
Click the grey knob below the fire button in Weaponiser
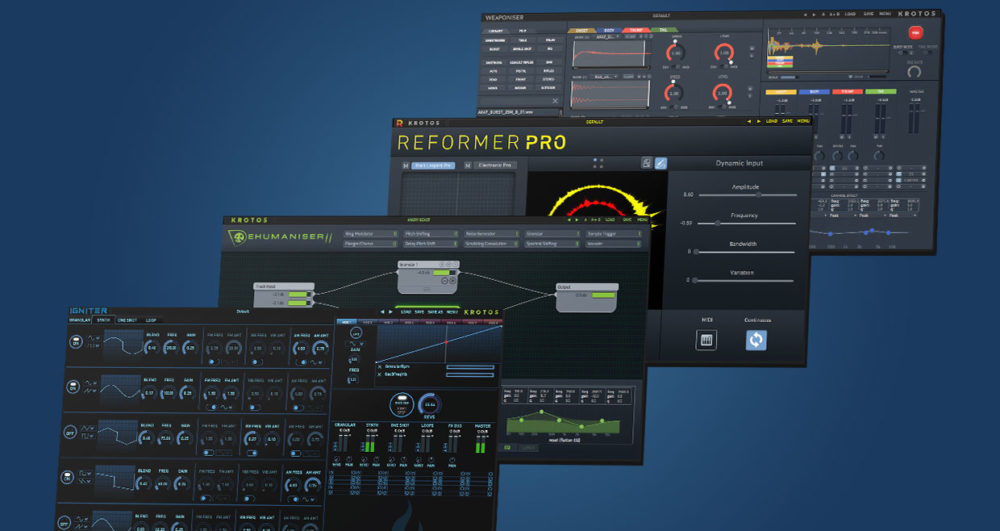[x=914, y=72]
